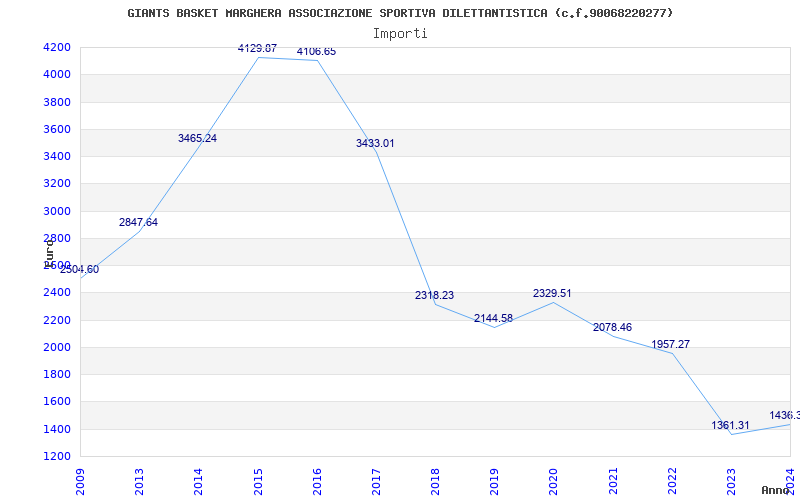800x500 pixels.
Task: Click the y-axis tick 1200
Action: (56, 456)
